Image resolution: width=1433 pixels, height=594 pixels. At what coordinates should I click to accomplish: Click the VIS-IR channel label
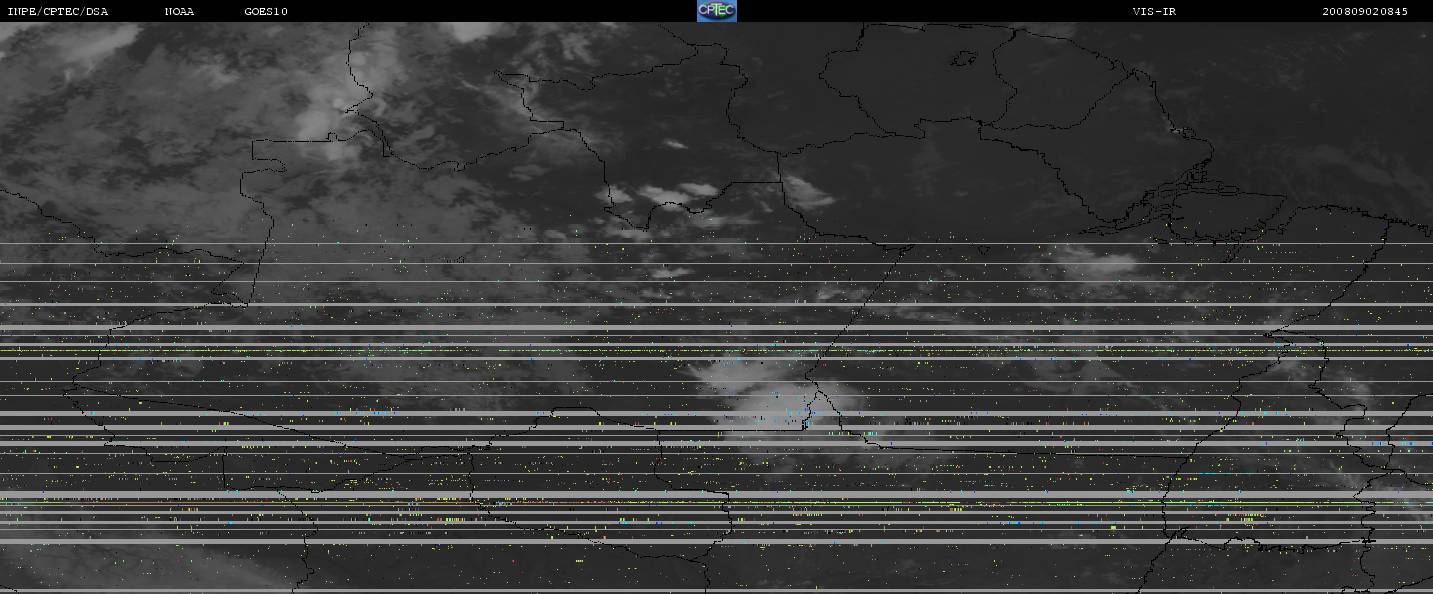[1154, 12]
